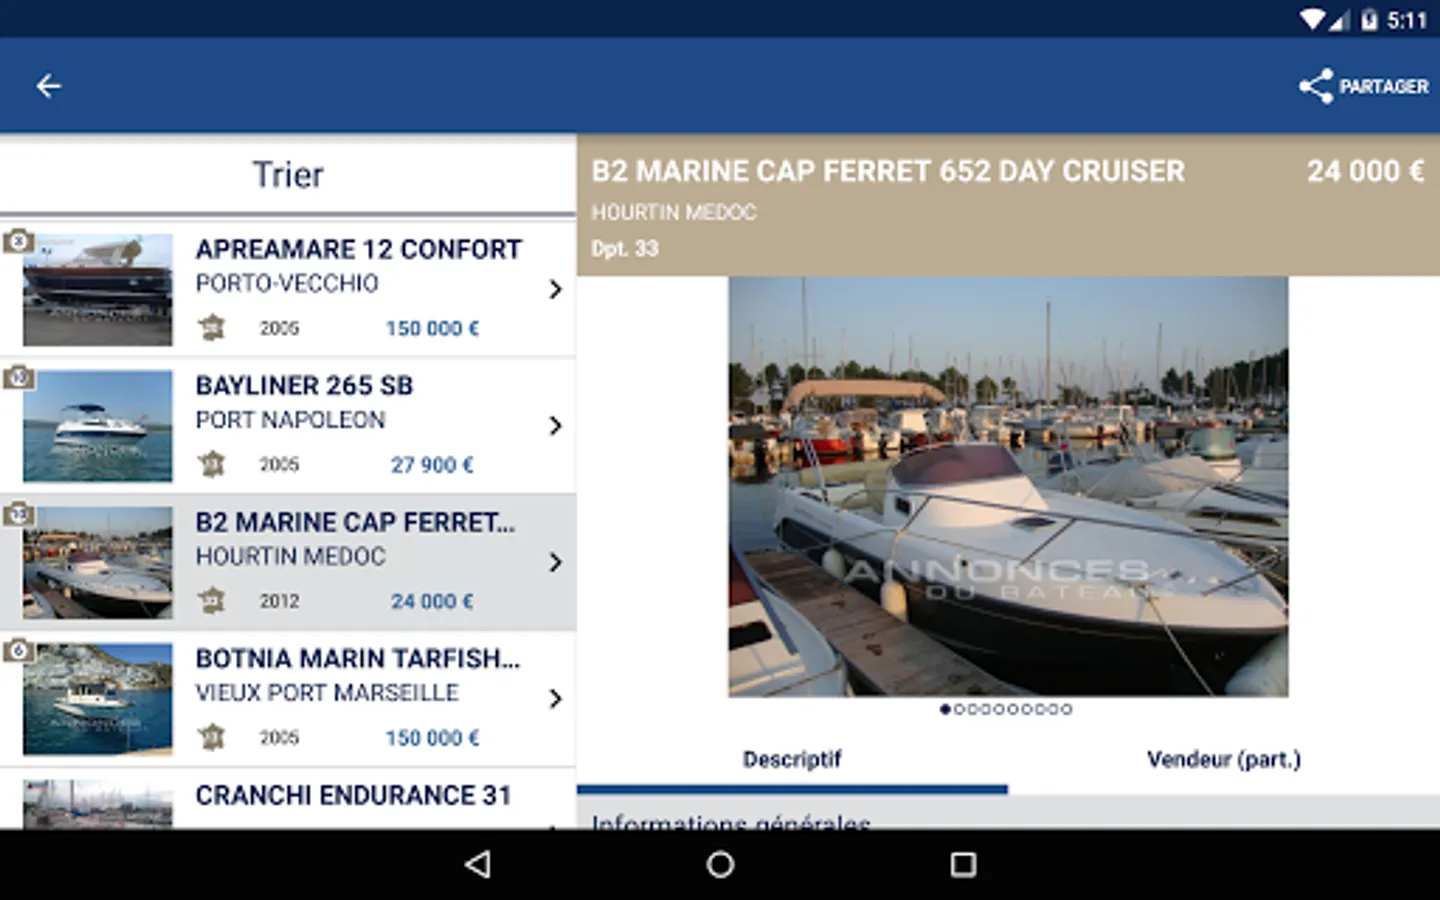Switch to the Vendeur (part.) tab
This screenshot has width=1440, height=900.
pyautogui.click(x=1224, y=760)
